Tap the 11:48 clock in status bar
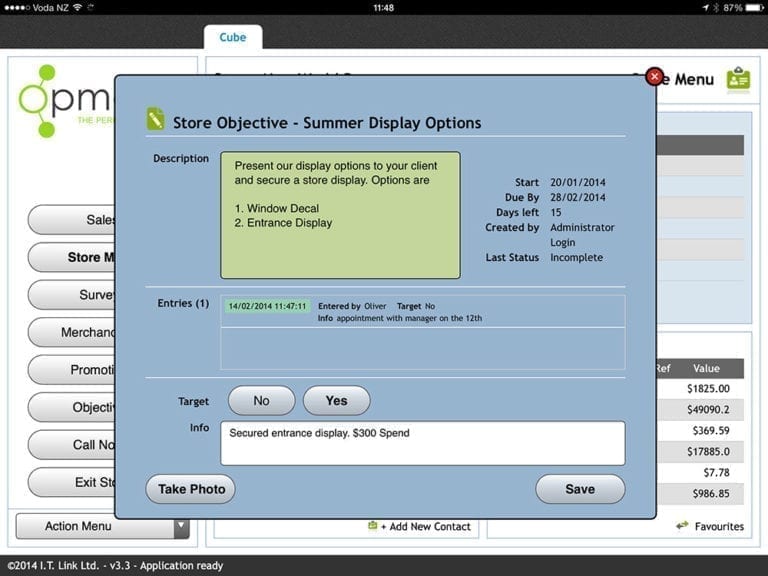Viewport: 768px width, 576px height. point(384,7)
